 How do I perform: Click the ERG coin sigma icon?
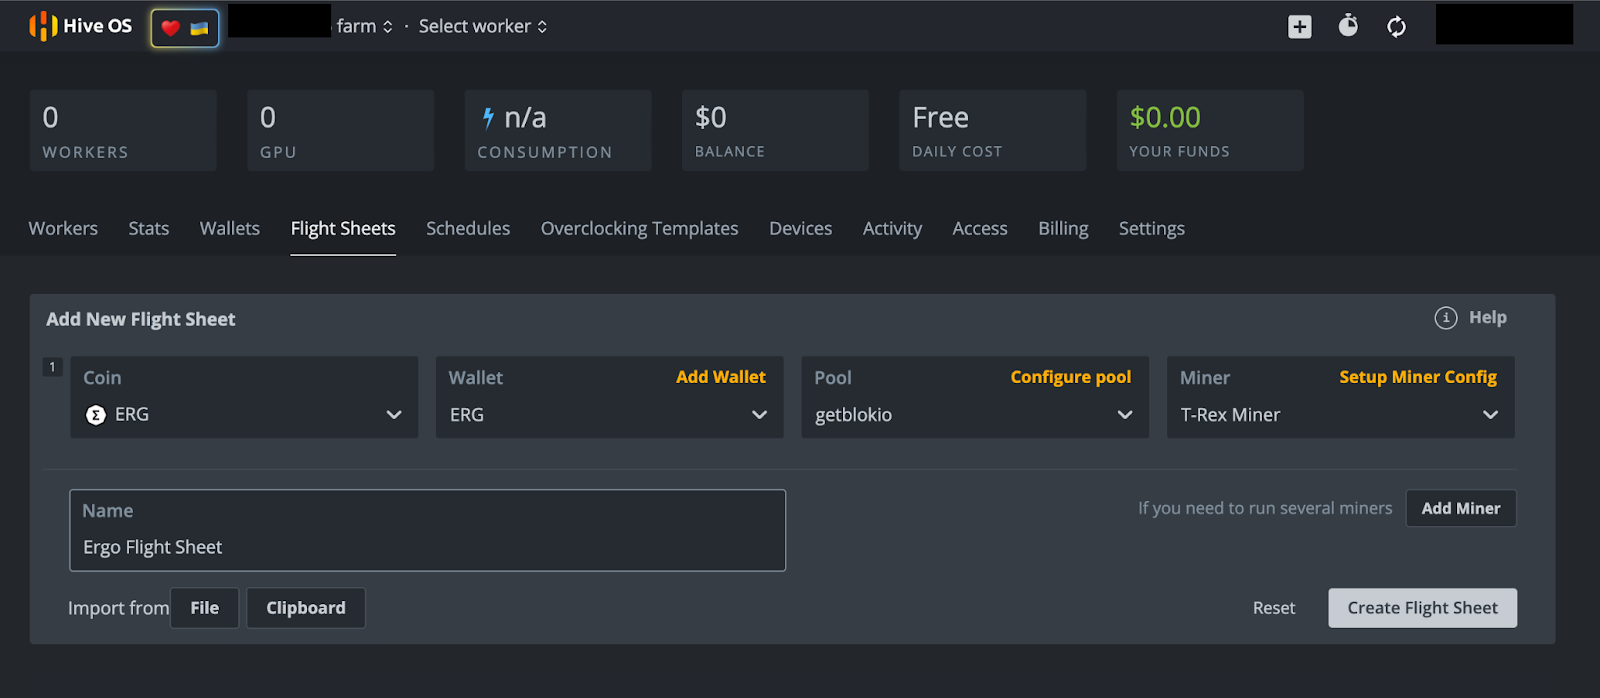(96, 415)
